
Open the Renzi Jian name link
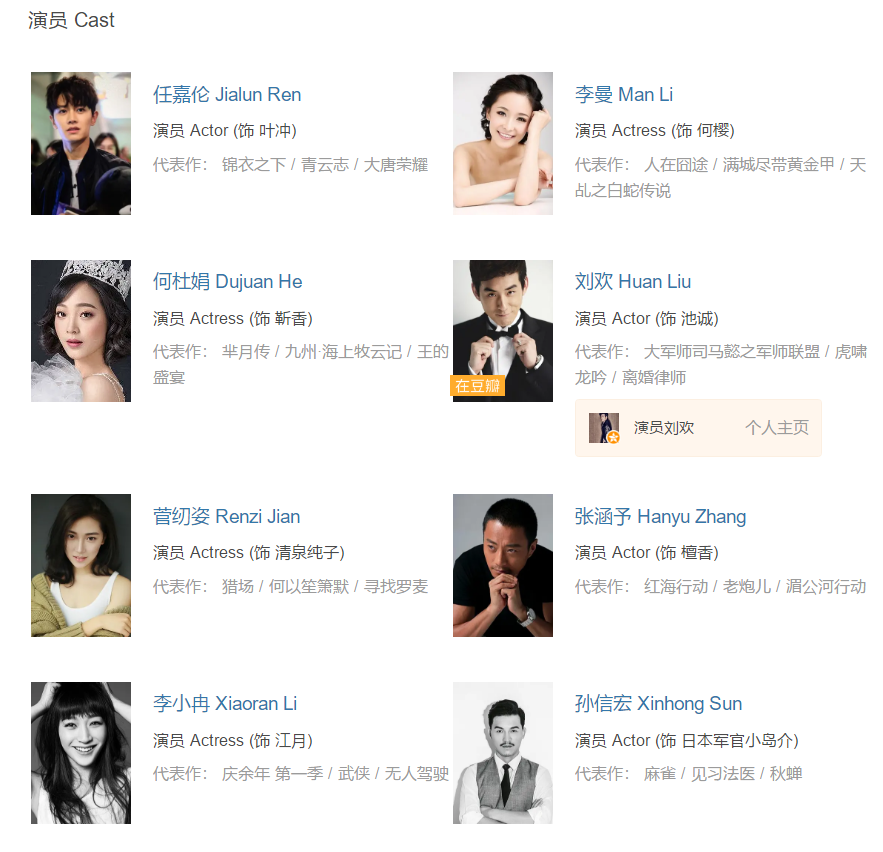(226, 516)
